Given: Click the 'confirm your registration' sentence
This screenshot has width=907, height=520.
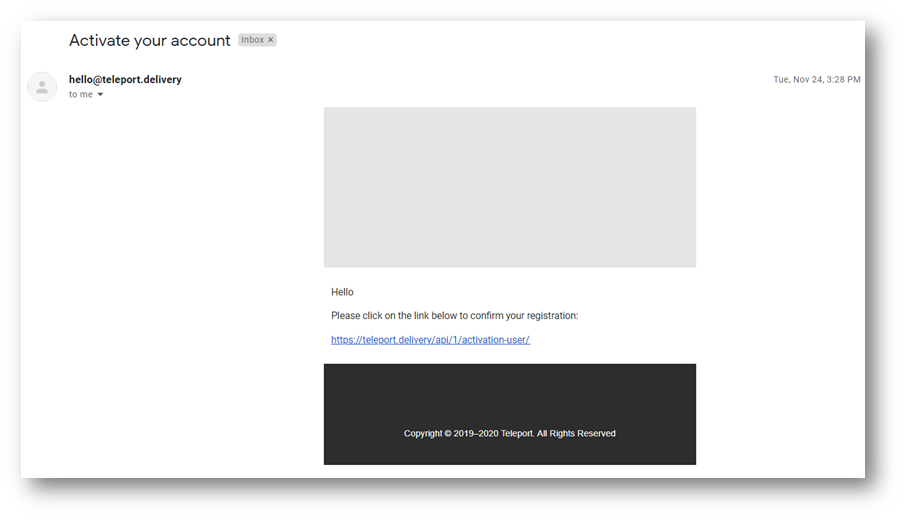Looking at the screenshot, I should tap(454, 316).
